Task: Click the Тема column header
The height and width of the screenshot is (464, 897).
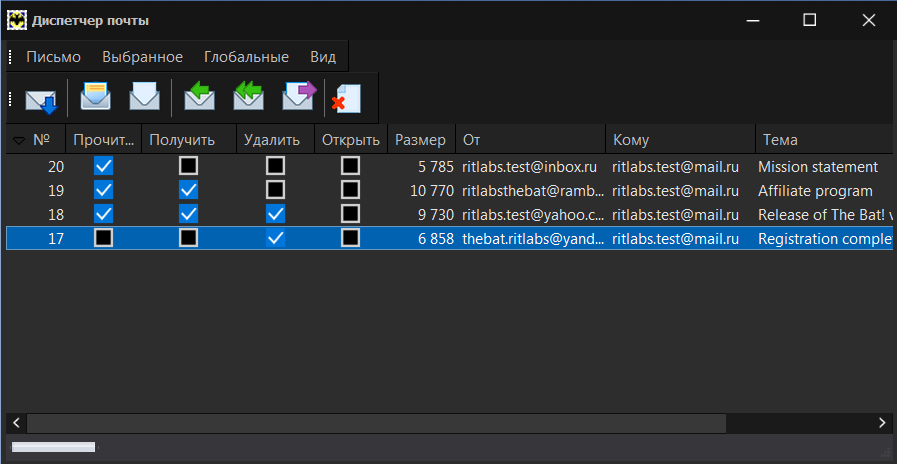Action: pos(824,140)
